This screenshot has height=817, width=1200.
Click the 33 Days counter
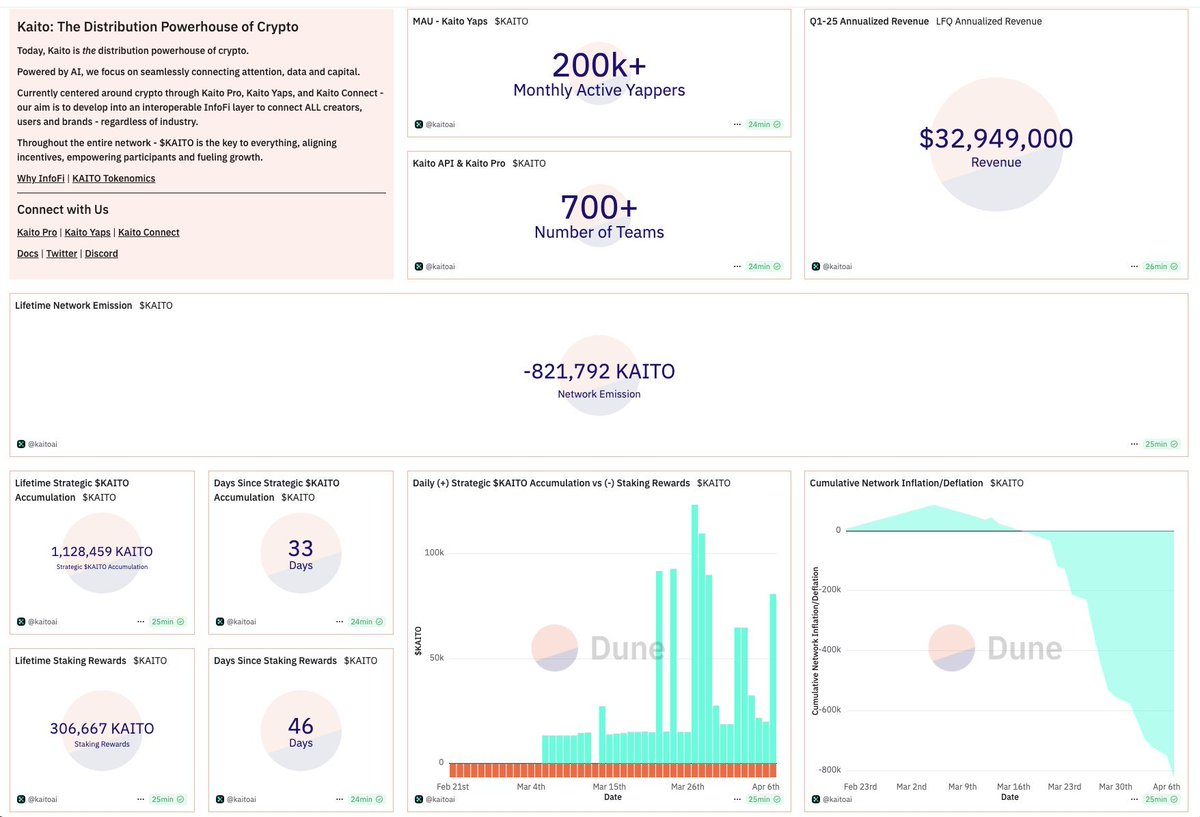pos(301,548)
